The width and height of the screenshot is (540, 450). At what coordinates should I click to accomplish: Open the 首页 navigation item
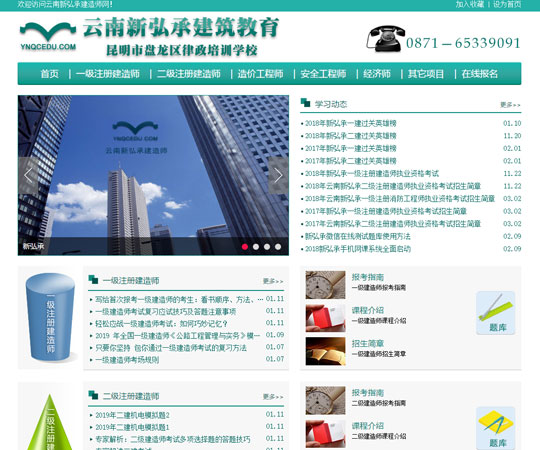(x=50, y=74)
